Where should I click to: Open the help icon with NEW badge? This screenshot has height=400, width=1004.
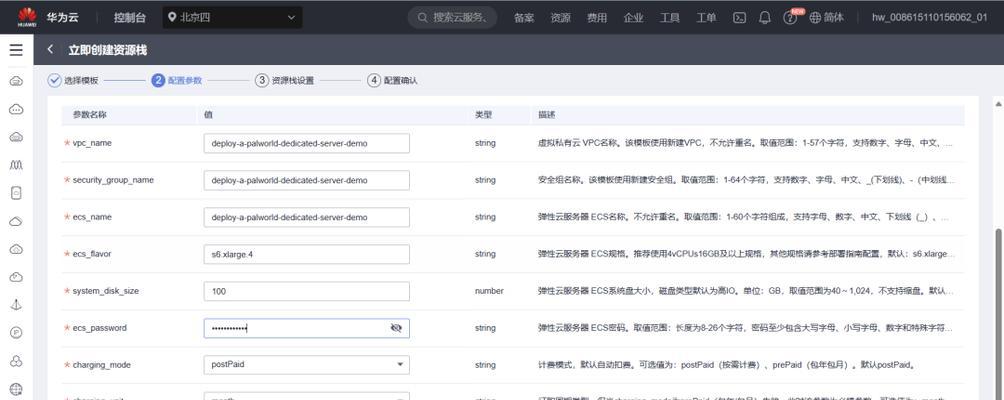click(x=791, y=17)
